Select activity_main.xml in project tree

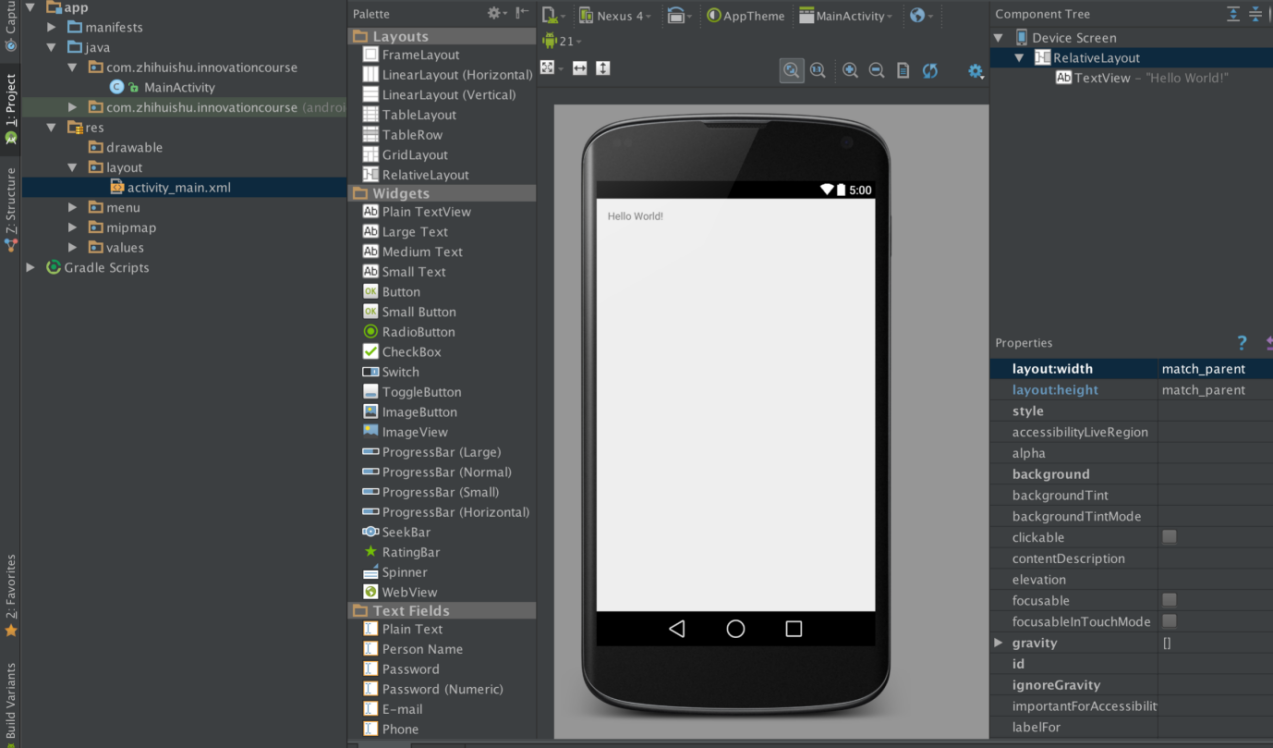178,188
